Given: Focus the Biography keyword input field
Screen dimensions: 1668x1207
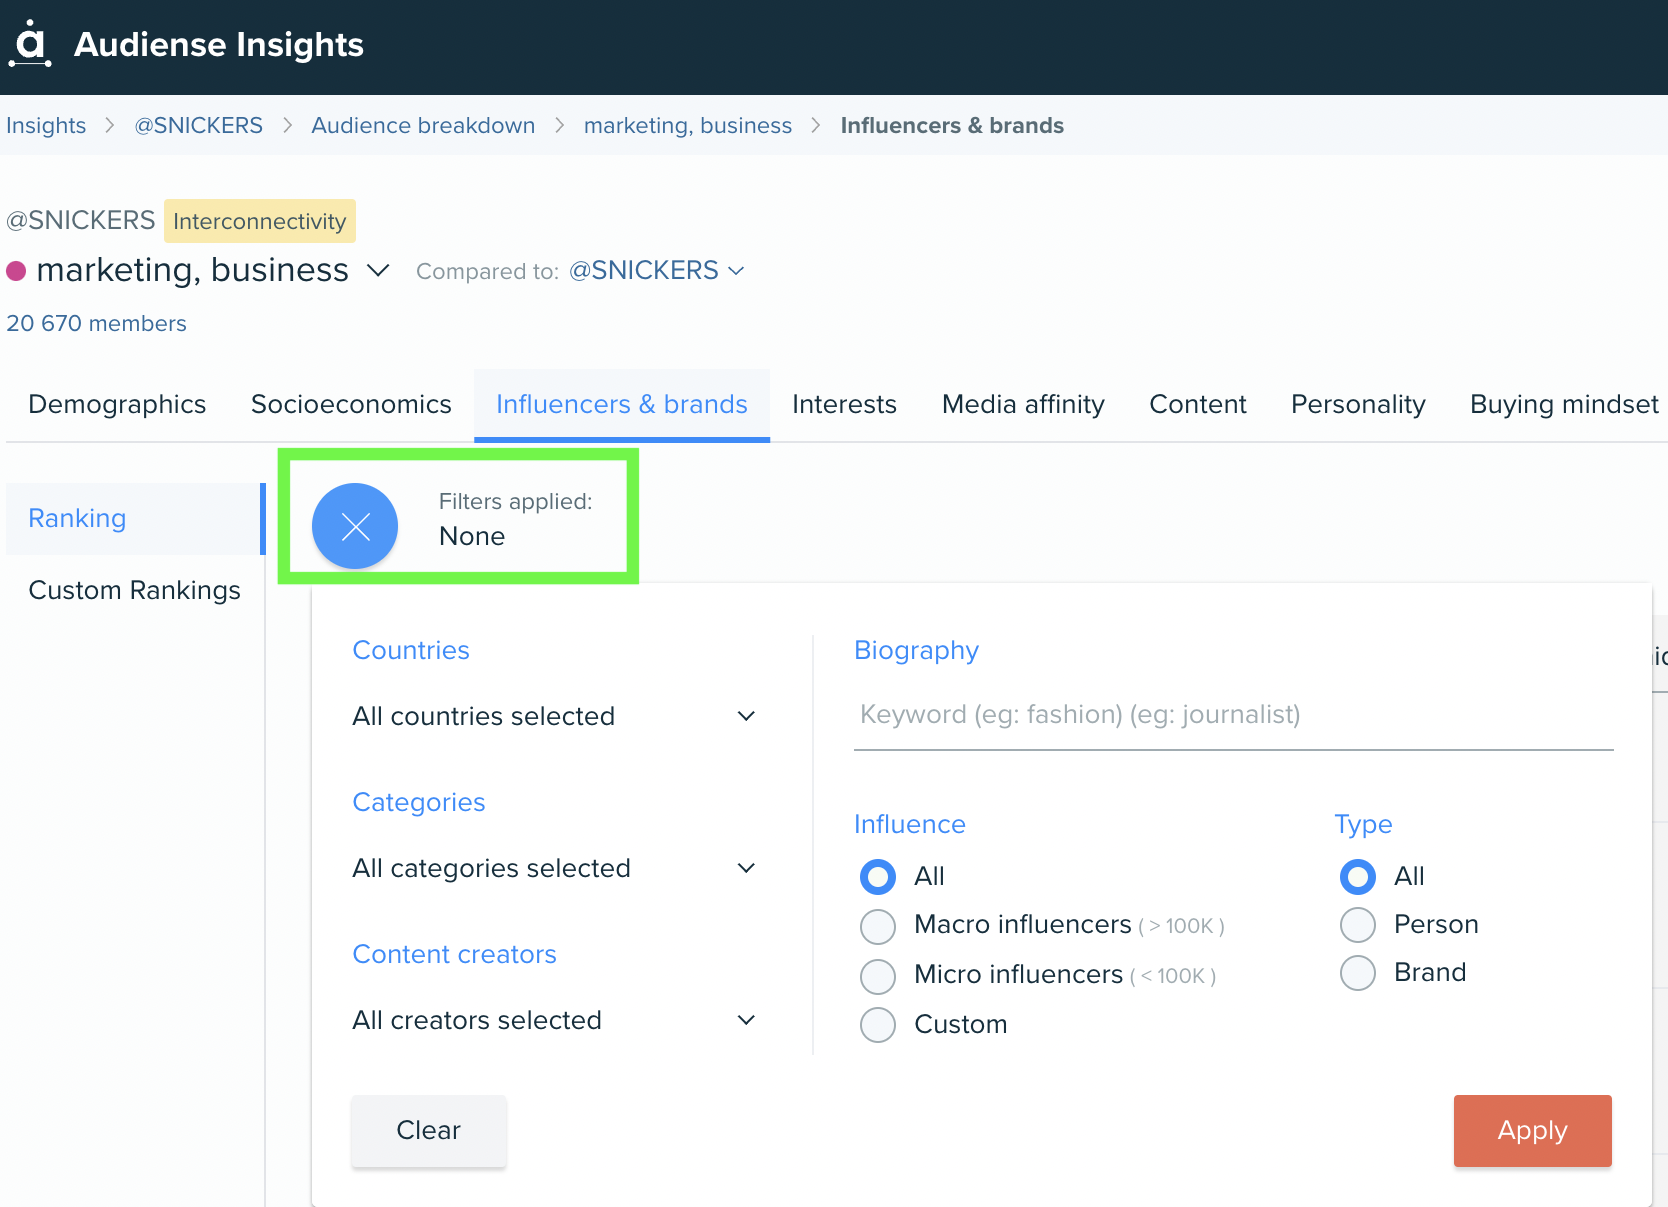Looking at the screenshot, I should pos(1234,715).
